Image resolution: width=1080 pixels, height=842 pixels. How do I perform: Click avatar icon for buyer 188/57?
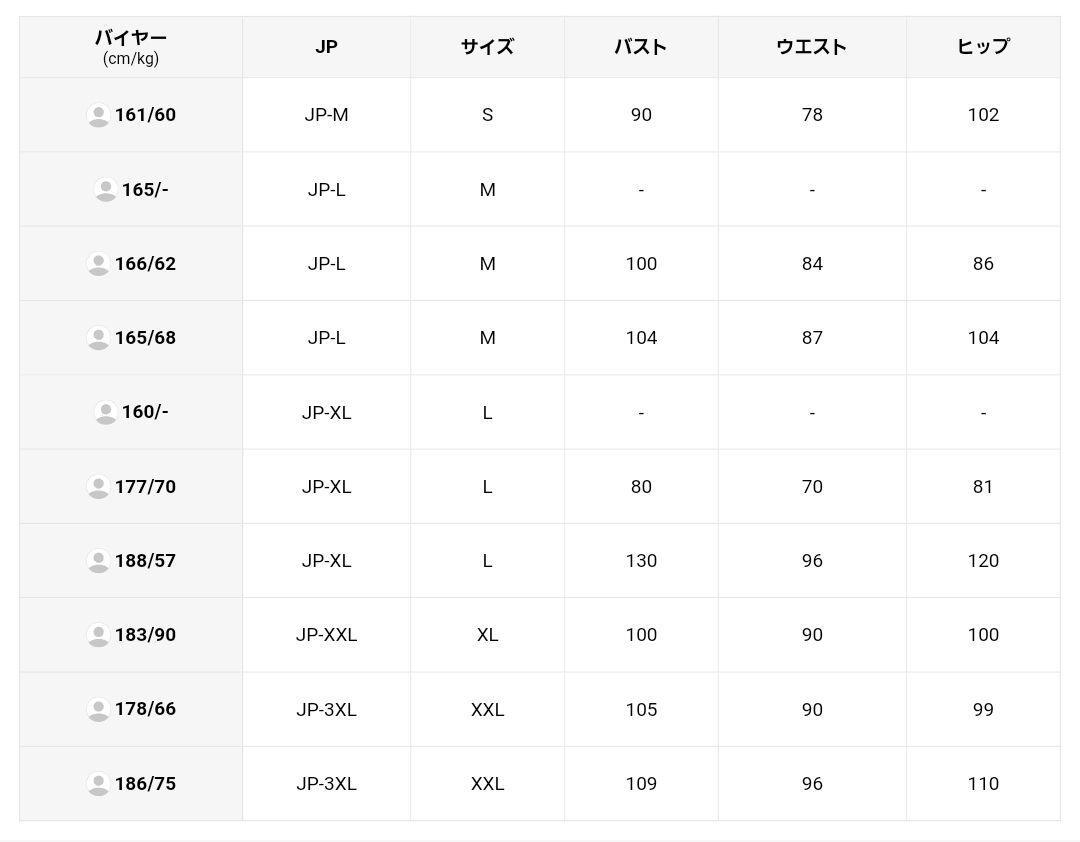tap(98, 561)
